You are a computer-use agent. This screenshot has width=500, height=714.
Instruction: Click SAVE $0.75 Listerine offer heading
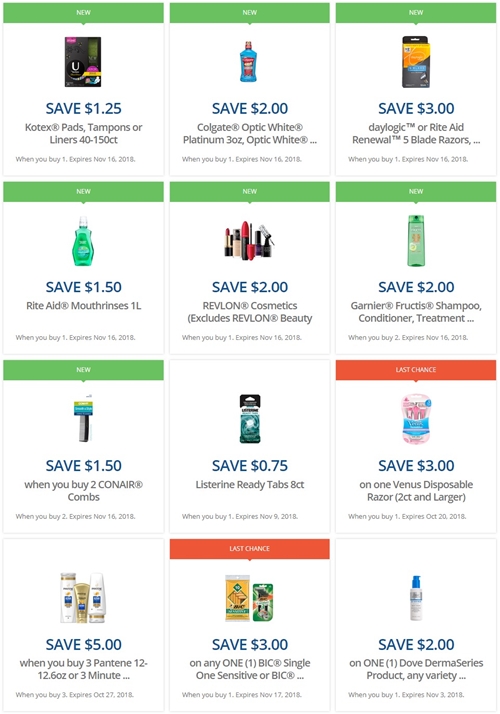[x=250, y=465]
